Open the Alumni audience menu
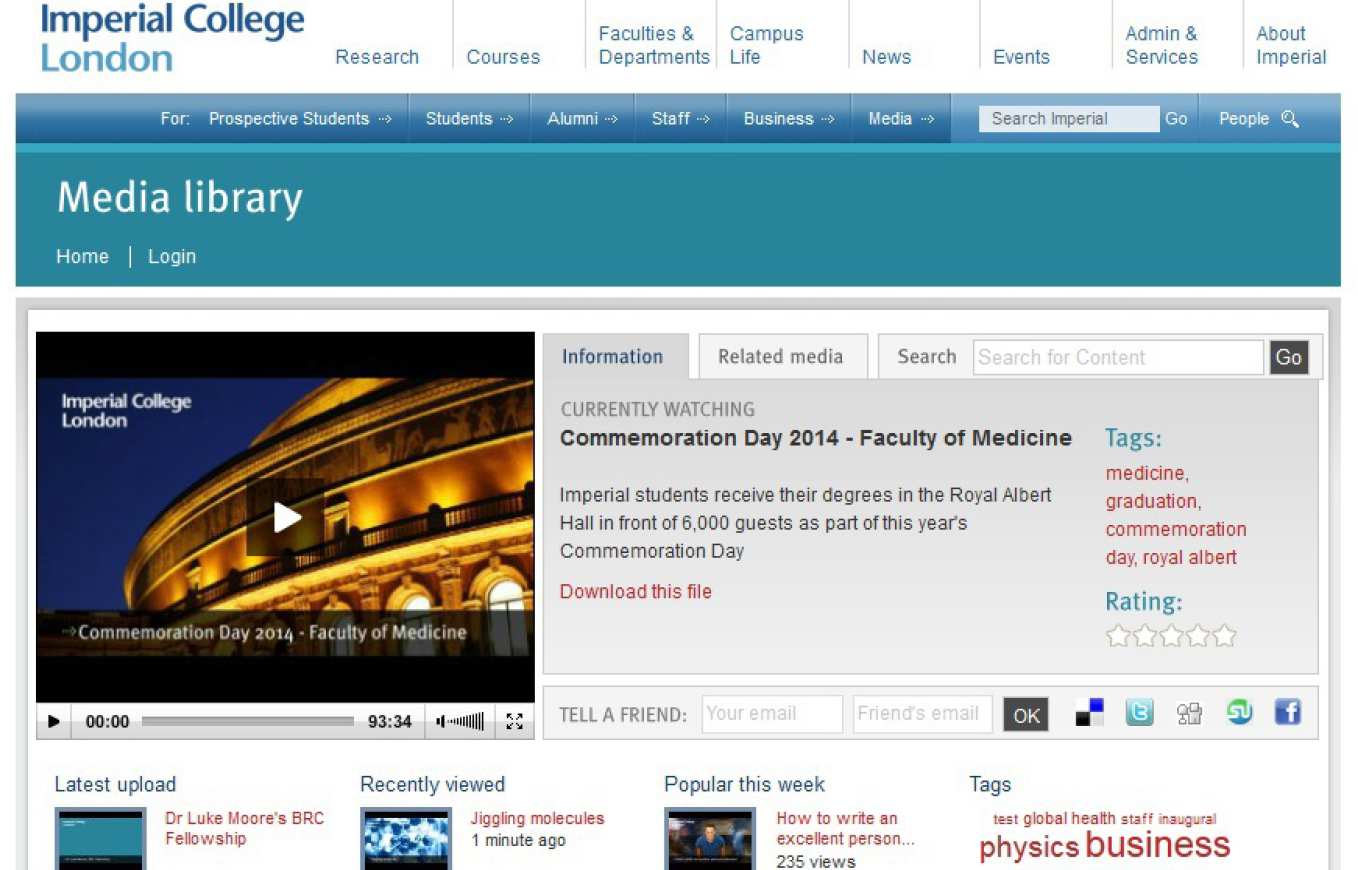 (582, 119)
